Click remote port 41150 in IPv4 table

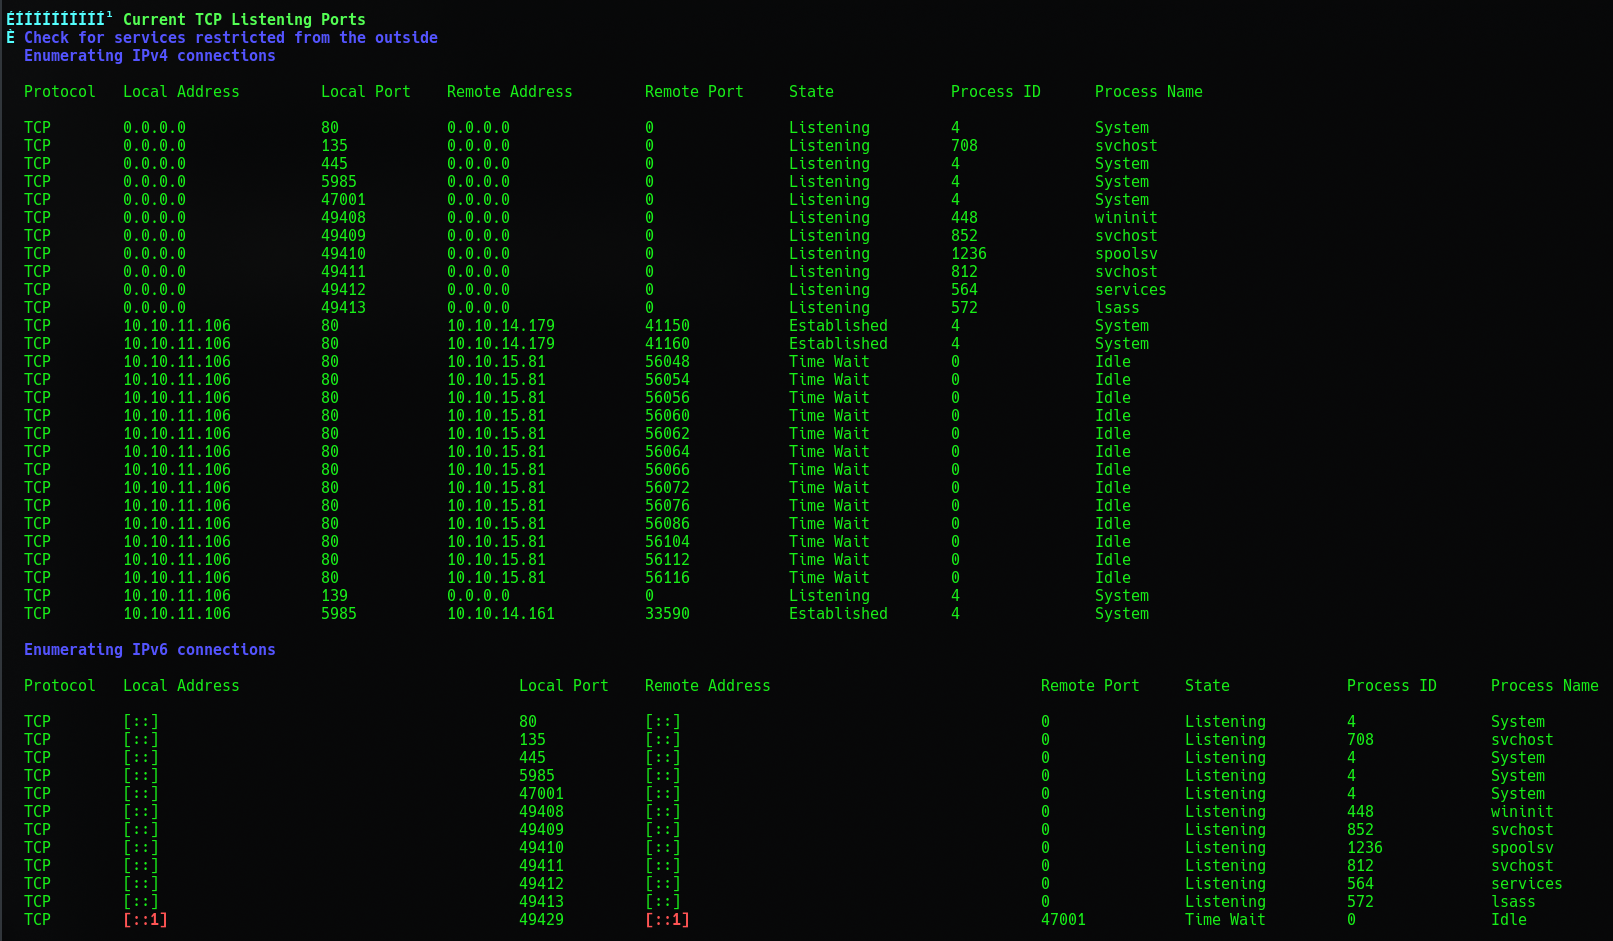tap(667, 325)
